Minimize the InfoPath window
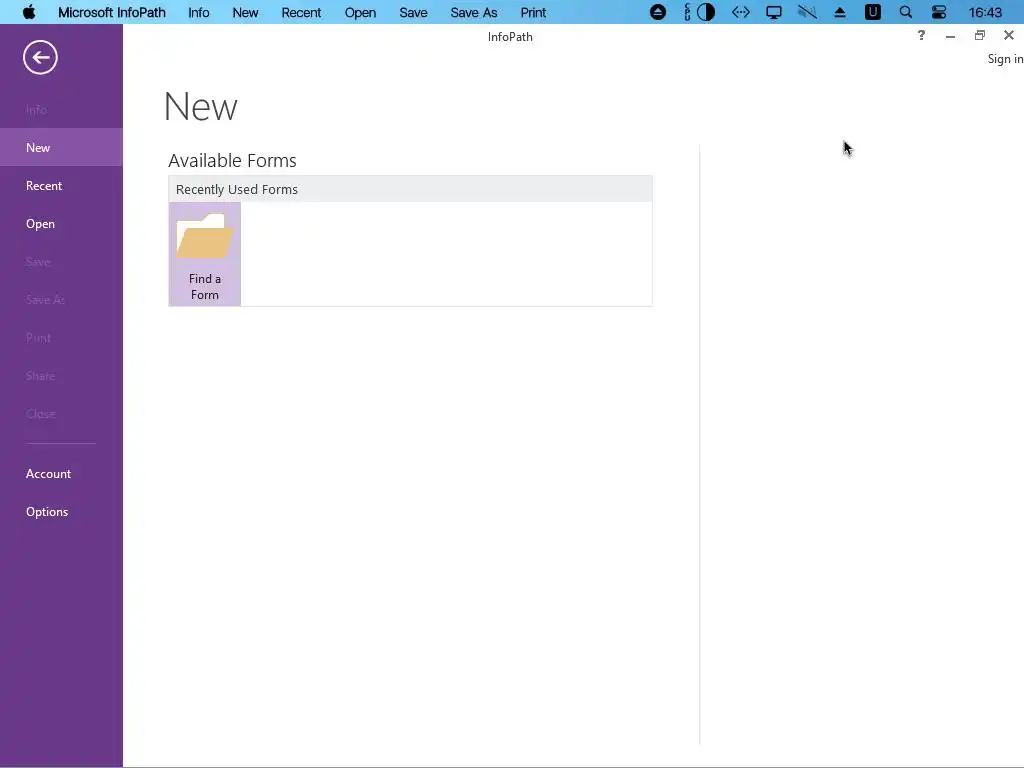1024x768 pixels. [950, 36]
